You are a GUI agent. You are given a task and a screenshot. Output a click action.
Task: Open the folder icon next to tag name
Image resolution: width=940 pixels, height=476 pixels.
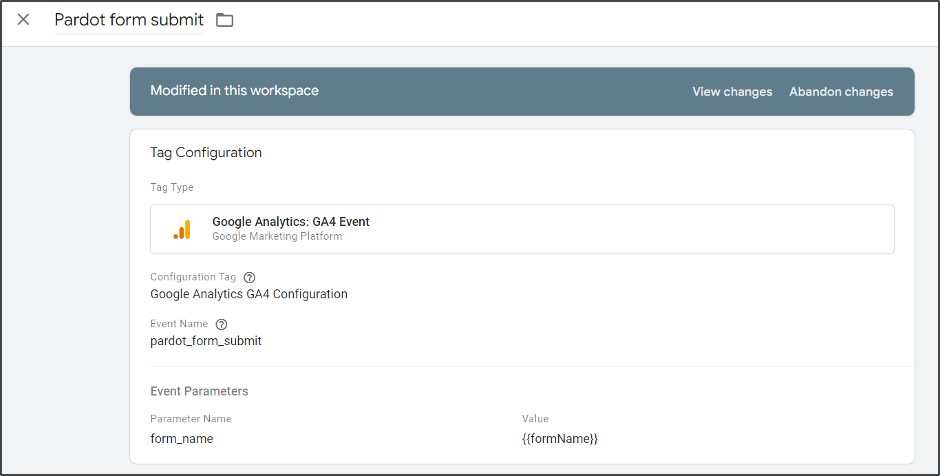tap(225, 20)
